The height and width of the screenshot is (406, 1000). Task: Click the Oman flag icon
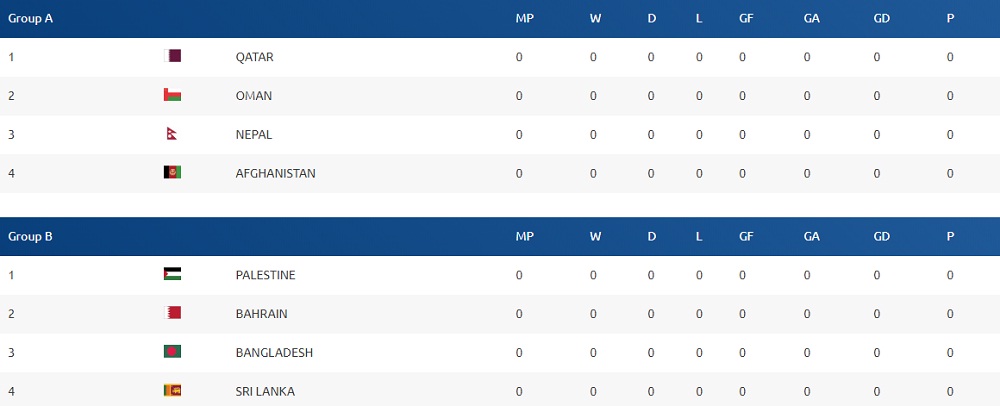(x=172, y=96)
